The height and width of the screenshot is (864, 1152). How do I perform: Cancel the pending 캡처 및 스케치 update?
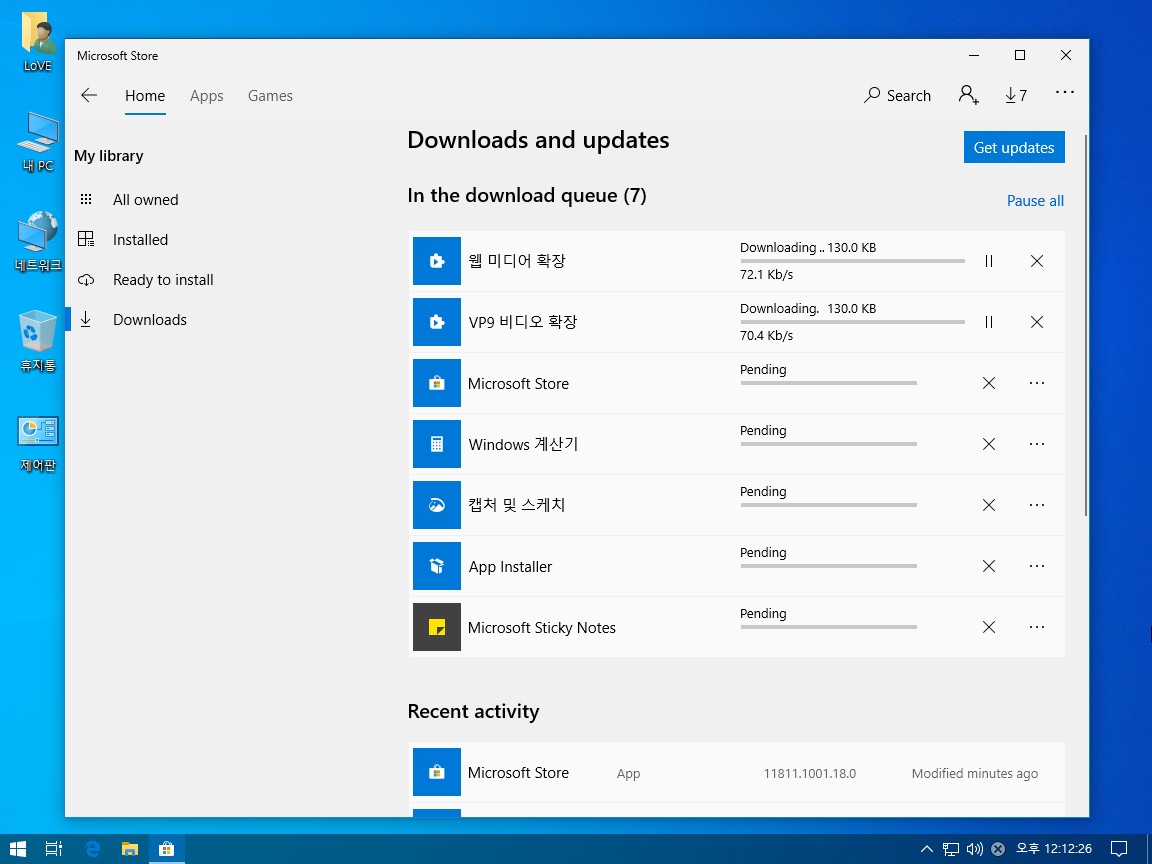[x=989, y=505]
